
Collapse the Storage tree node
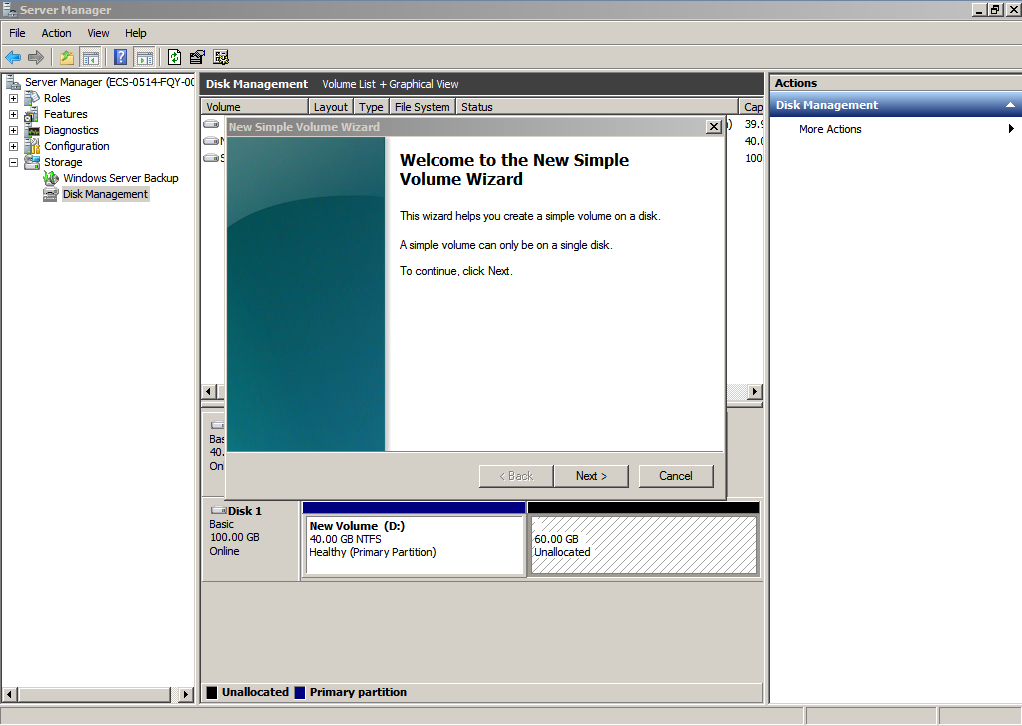(x=13, y=162)
